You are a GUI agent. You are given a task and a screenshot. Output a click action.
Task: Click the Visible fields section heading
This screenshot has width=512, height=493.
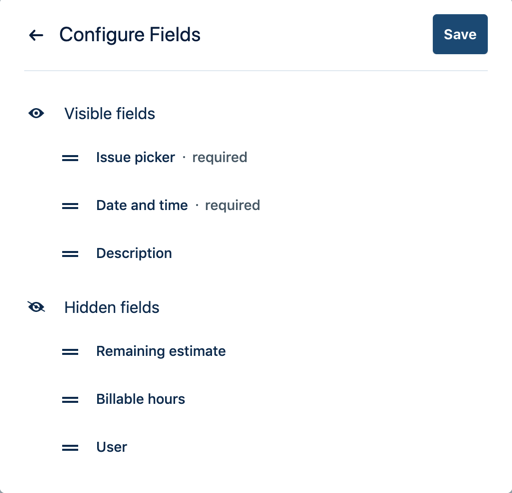(x=110, y=113)
